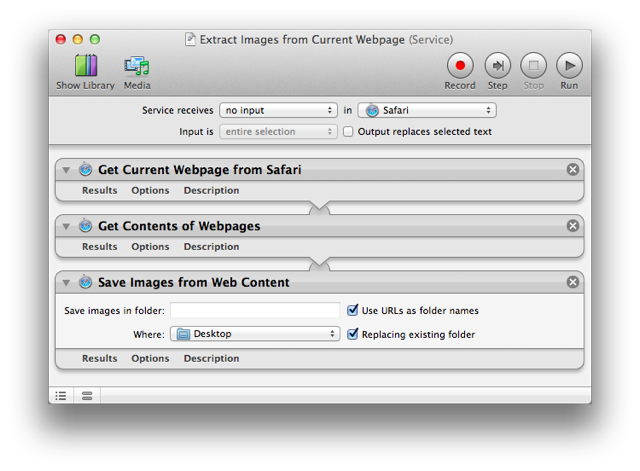
Task: Run the workflow
Action: (x=569, y=67)
